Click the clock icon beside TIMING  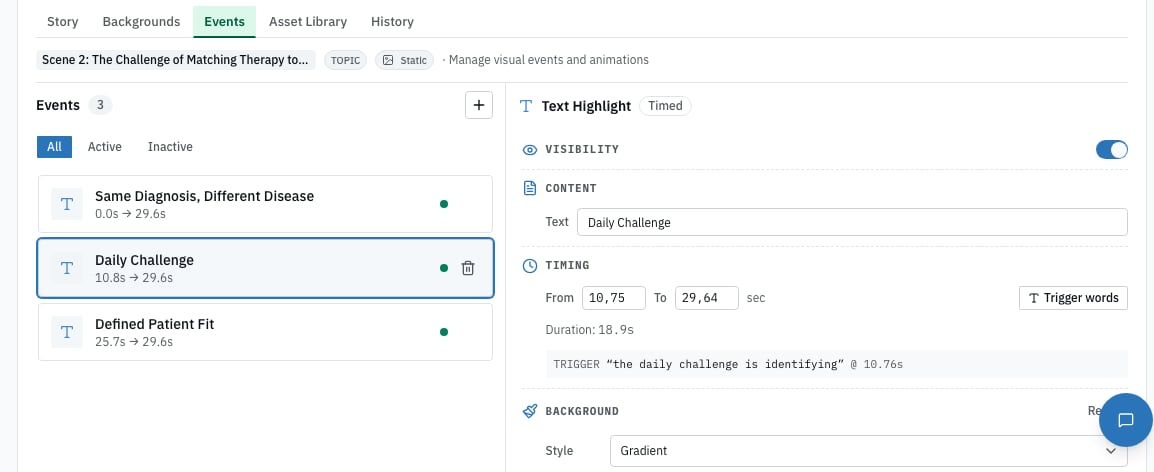tap(530, 266)
